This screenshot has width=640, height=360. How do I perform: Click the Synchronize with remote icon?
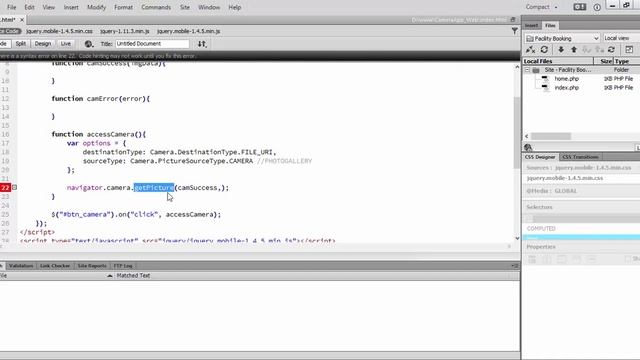(x=611, y=49)
